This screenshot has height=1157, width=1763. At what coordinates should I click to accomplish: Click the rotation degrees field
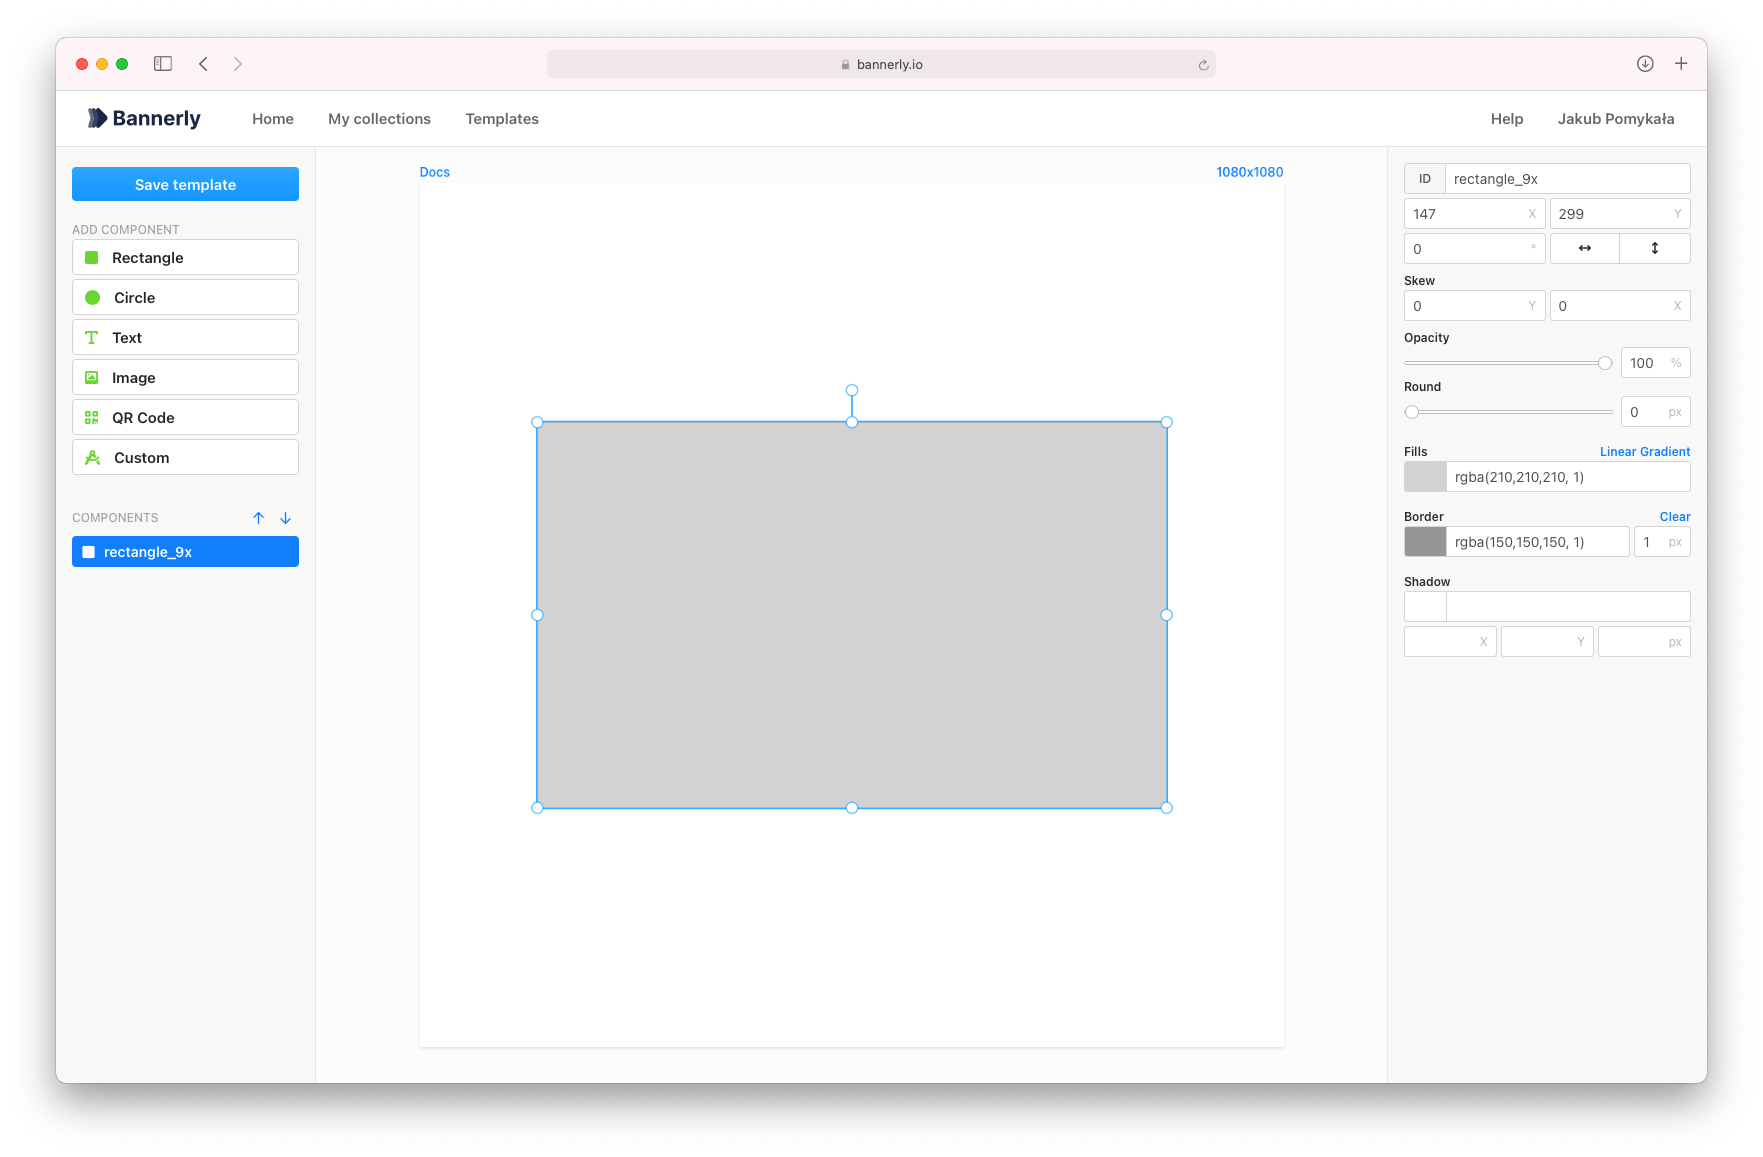click(x=1474, y=249)
